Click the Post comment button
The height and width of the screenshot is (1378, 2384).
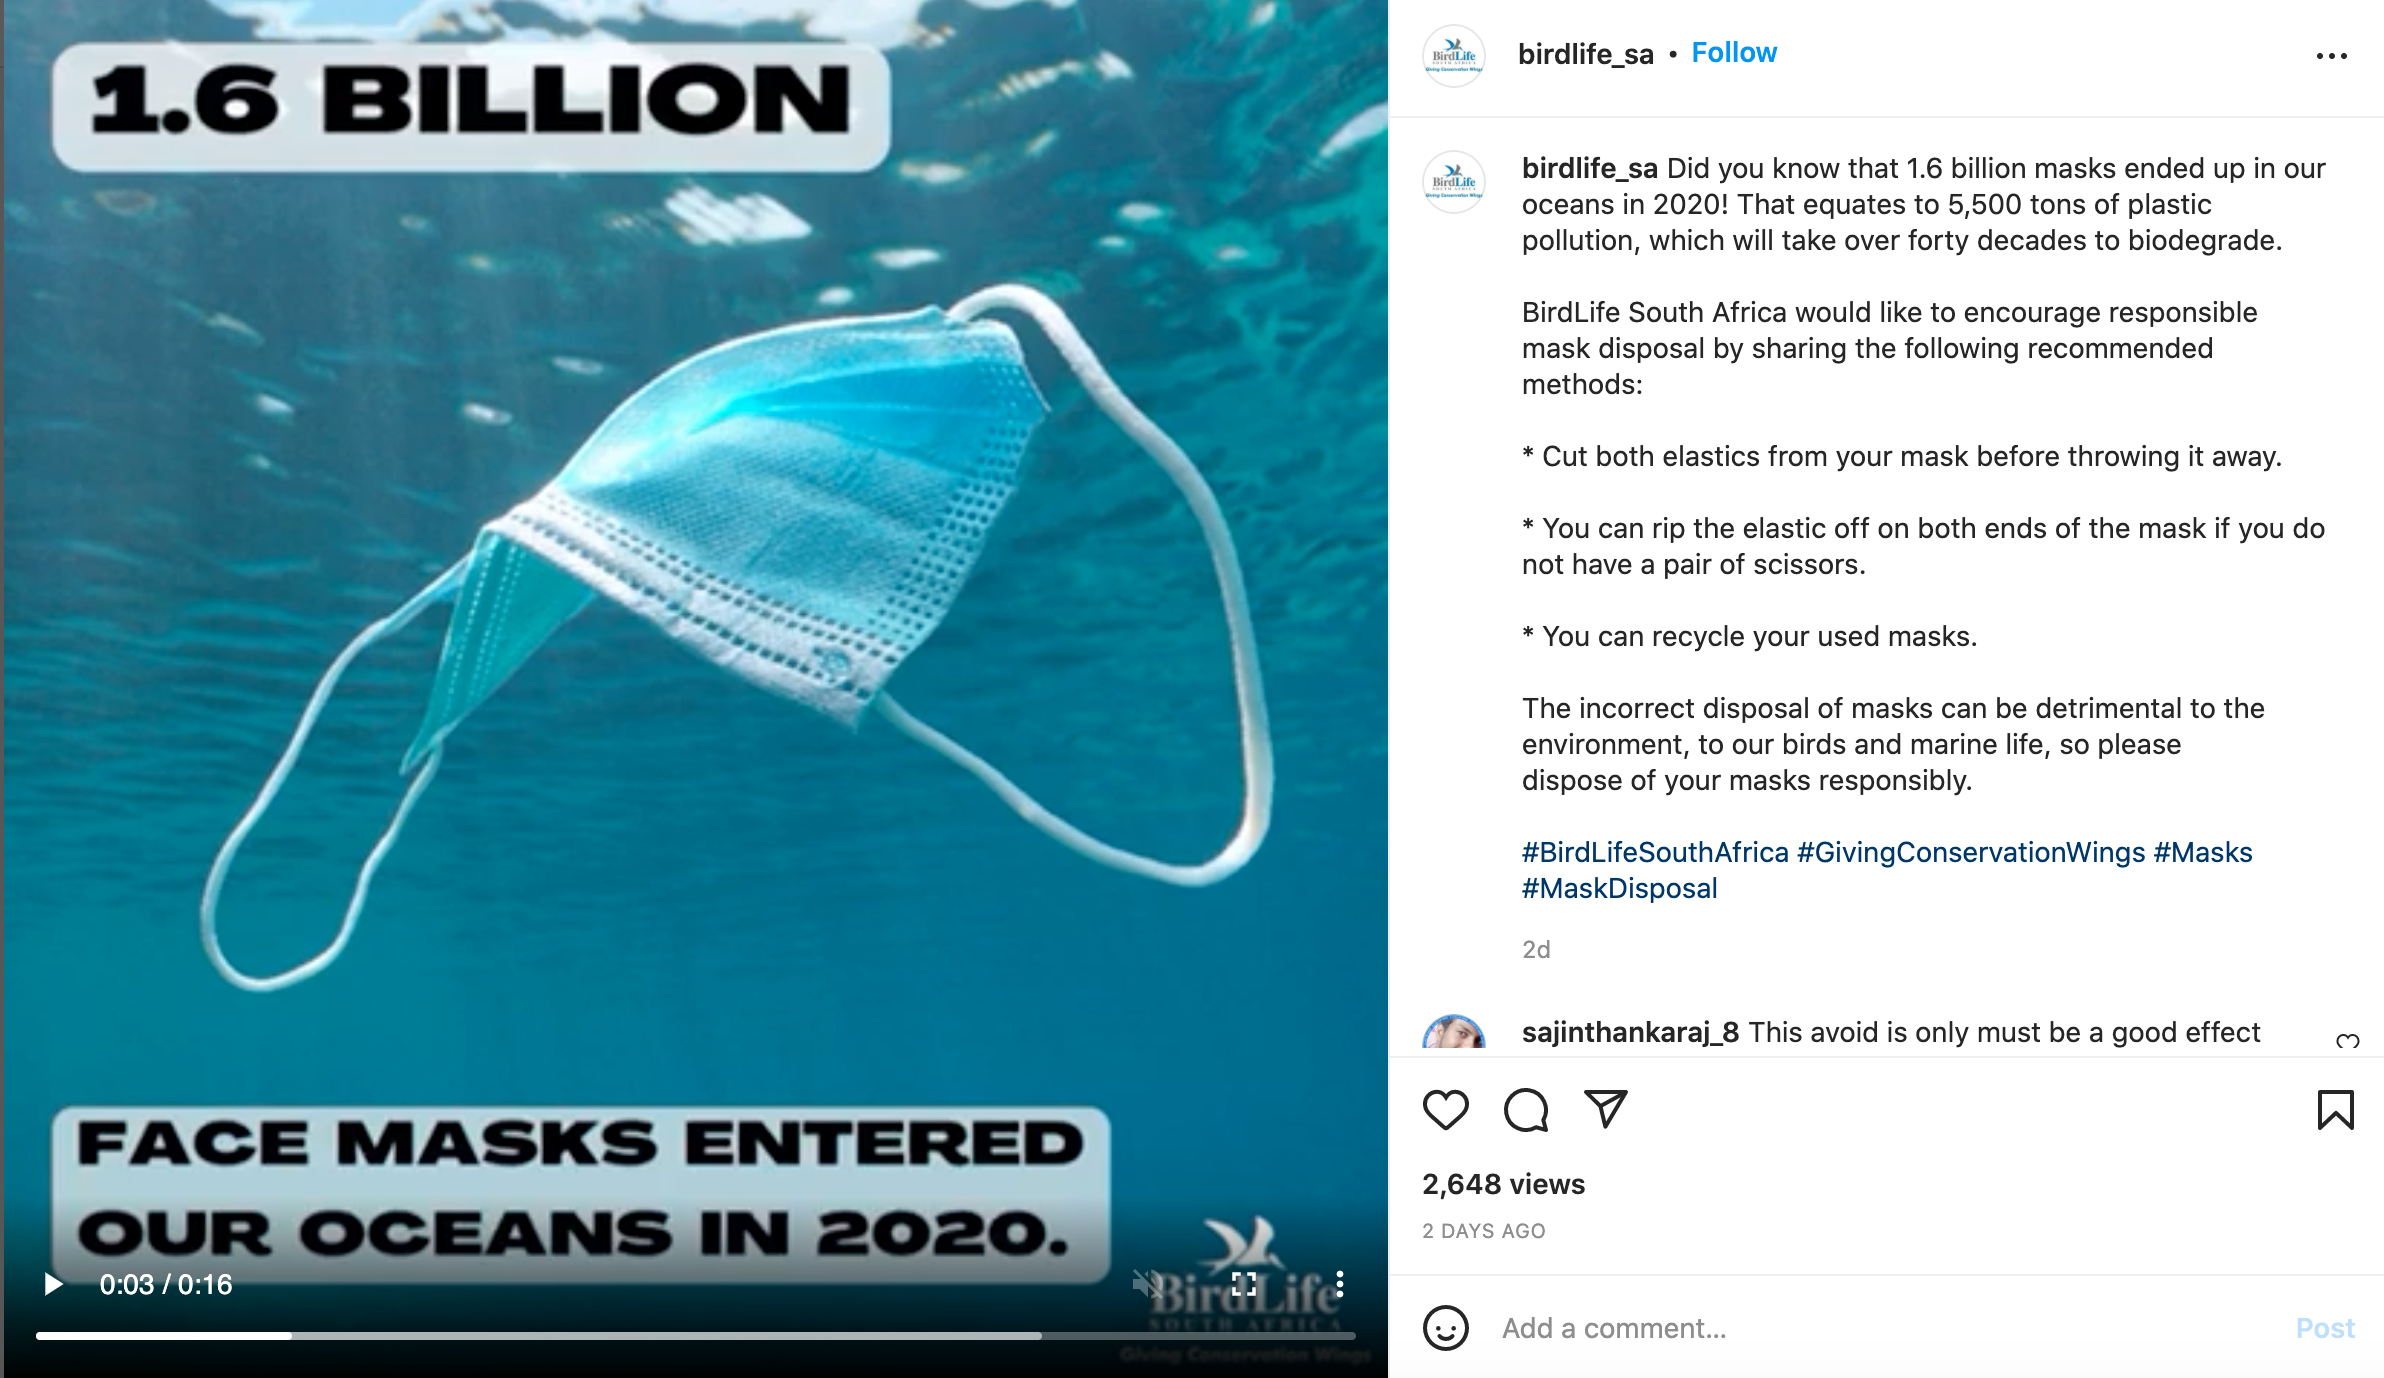point(2325,1328)
